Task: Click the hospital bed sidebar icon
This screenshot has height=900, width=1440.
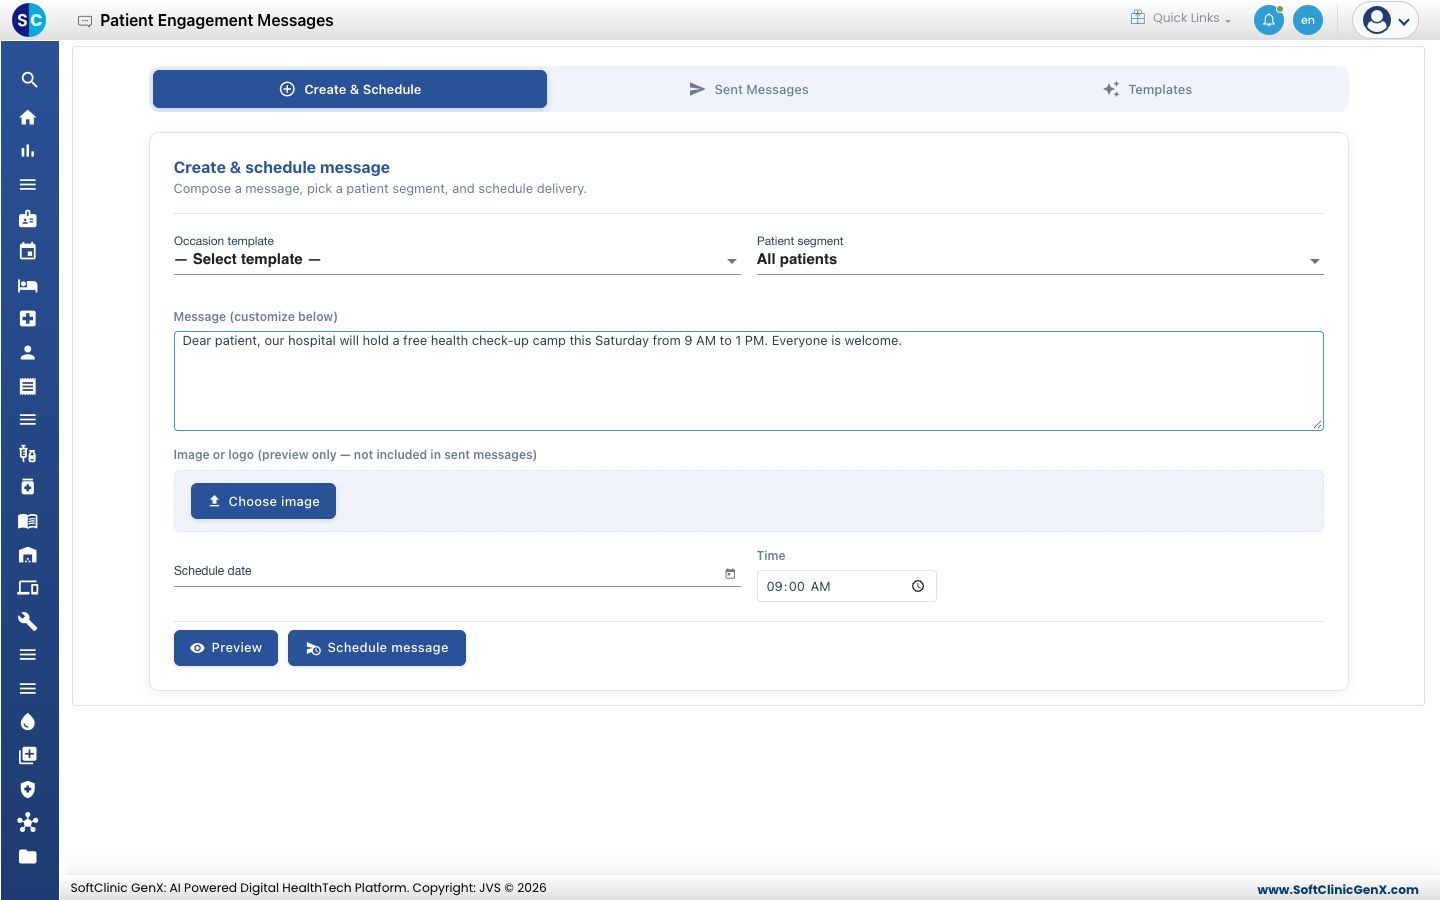Action: tap(28, 285)
